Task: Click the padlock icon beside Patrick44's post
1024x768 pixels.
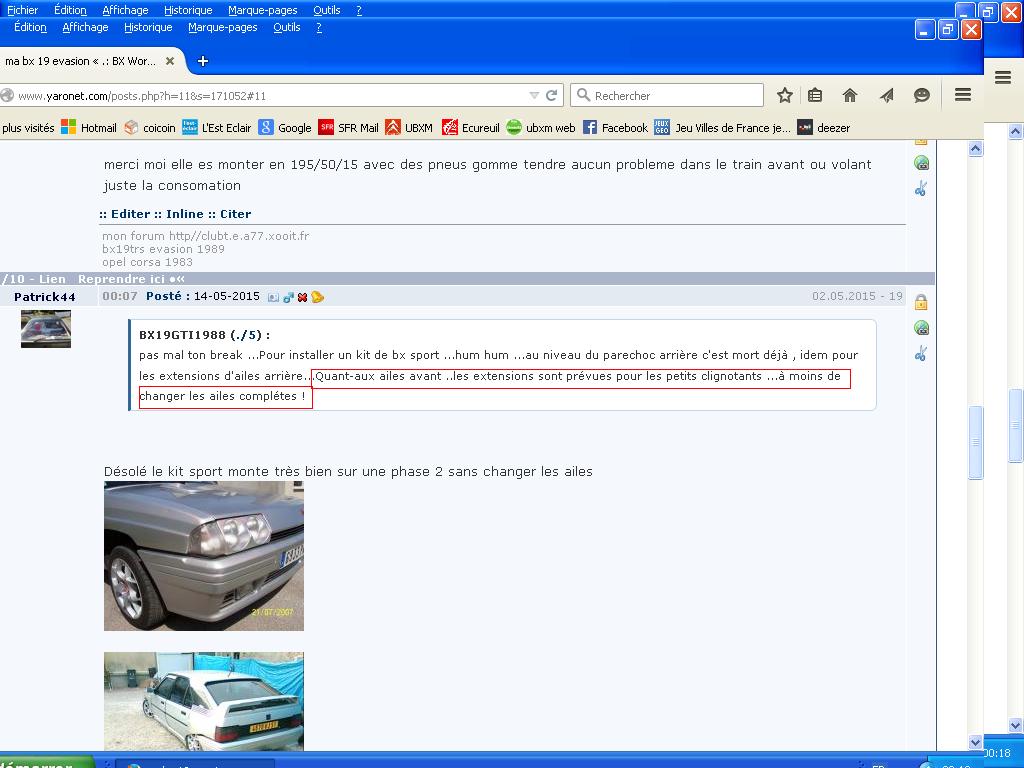Action: point(921,302)
